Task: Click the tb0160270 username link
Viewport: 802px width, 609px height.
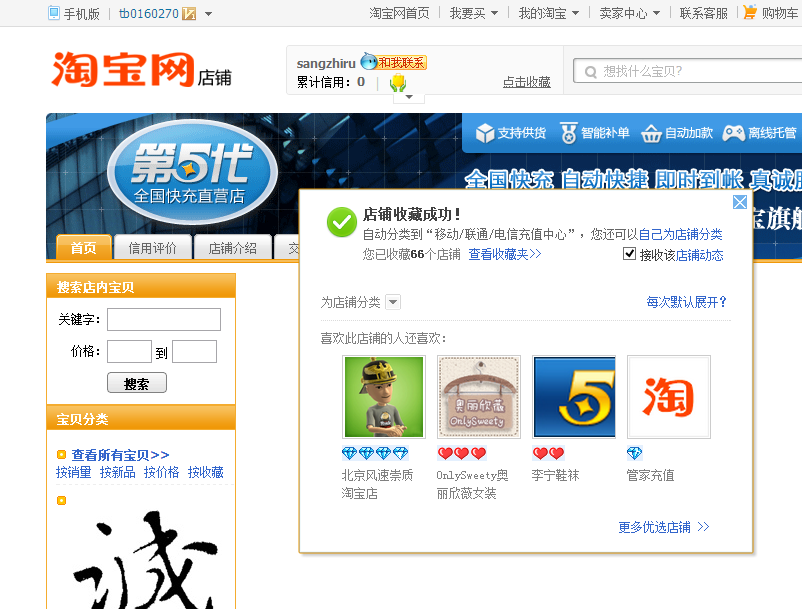Action: [149, 13]
